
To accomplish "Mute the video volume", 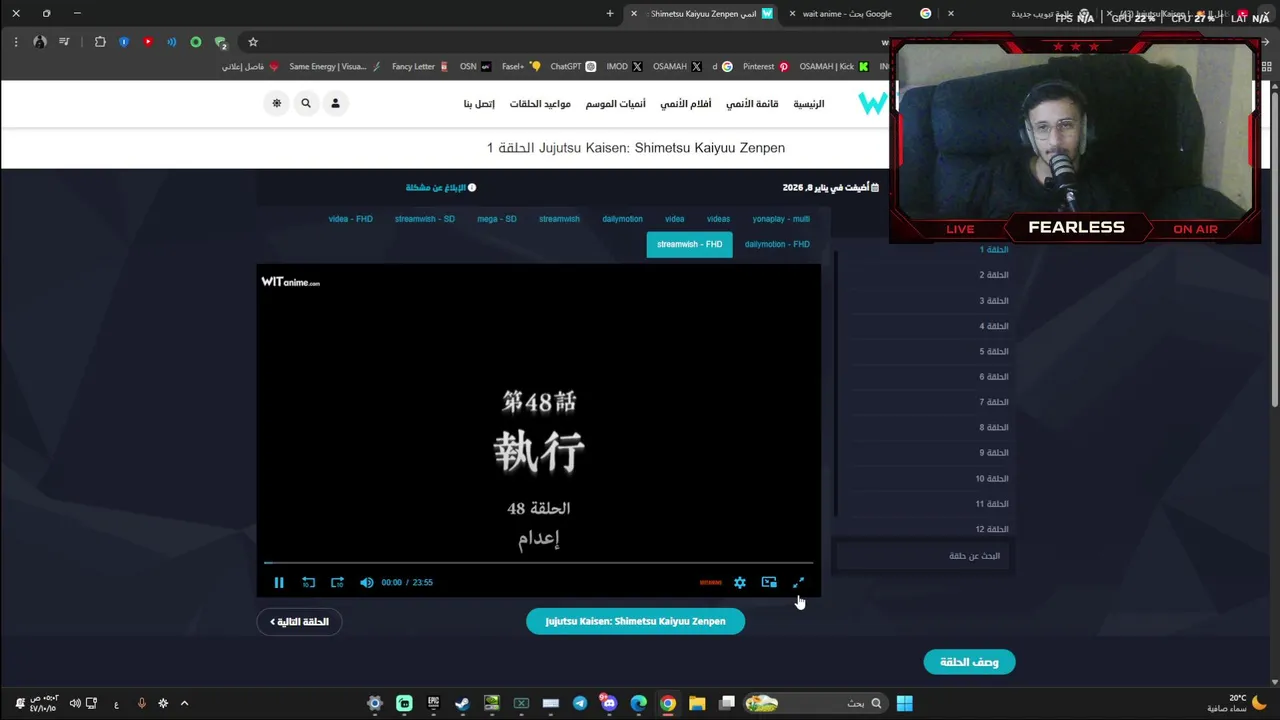I will coord(366,582).
